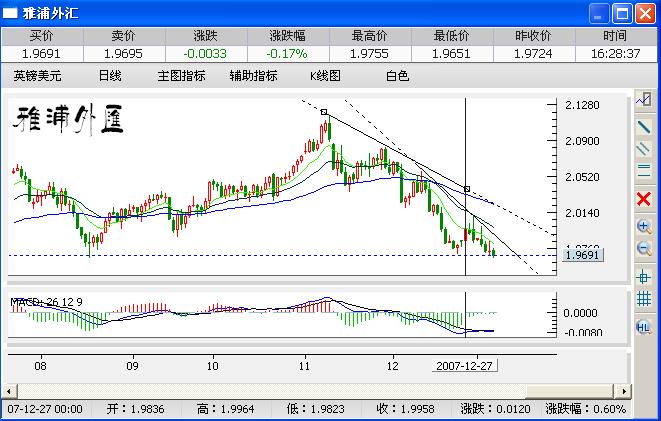This screenshot has width=661, height=421.
Task: Open the 日线 timeframe menu
Action: click(110, 76)
